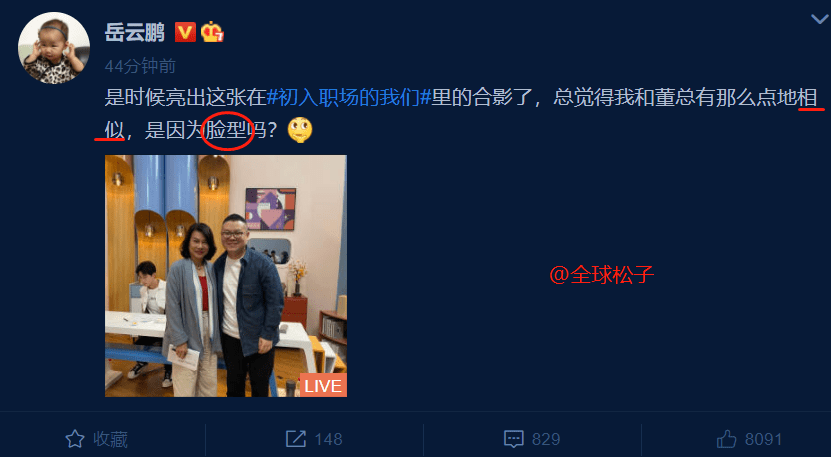
Task: Click the repost share icon
Action: [296, 439]
